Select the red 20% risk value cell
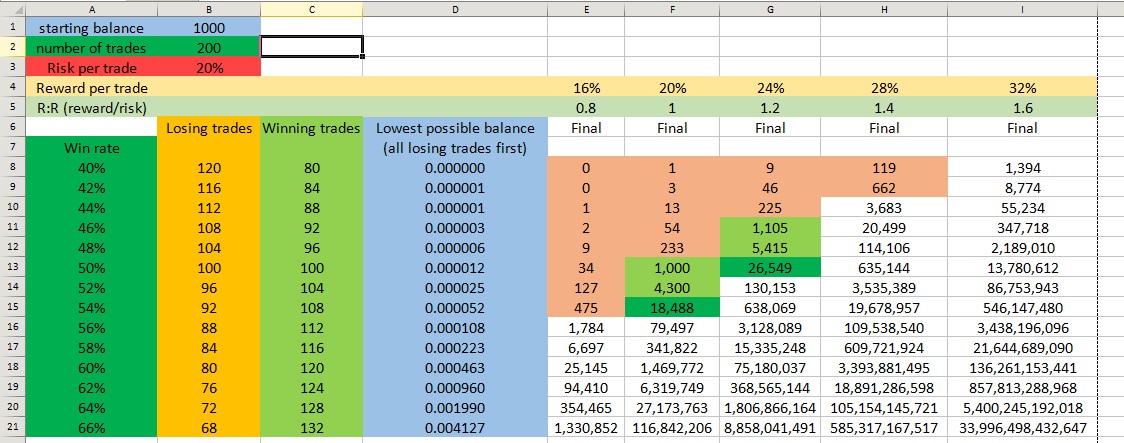Screen dimensions: 1124x443 click(x=209, y=68)
